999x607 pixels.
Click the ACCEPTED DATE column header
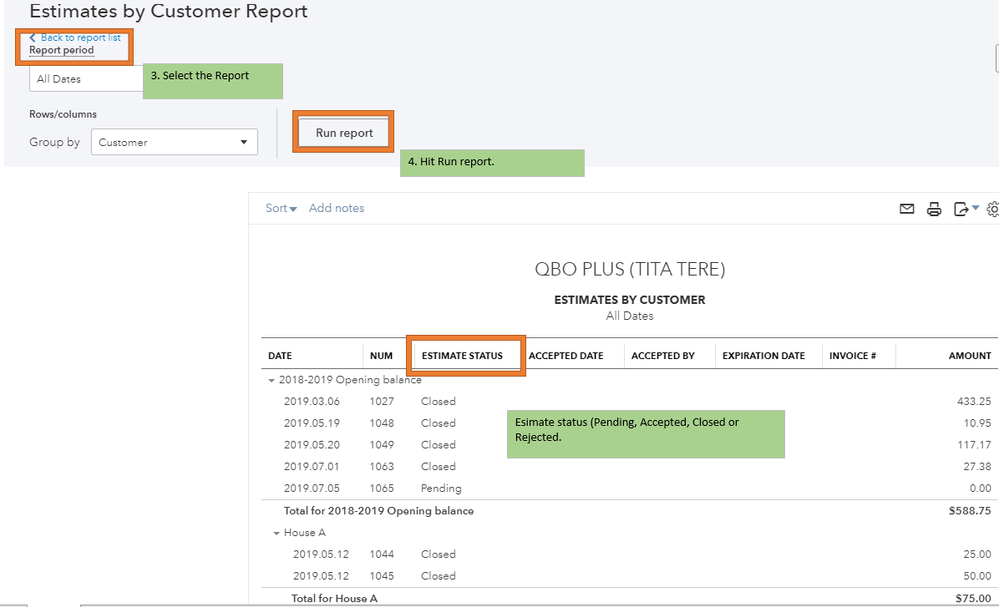[x=566, y=355]
